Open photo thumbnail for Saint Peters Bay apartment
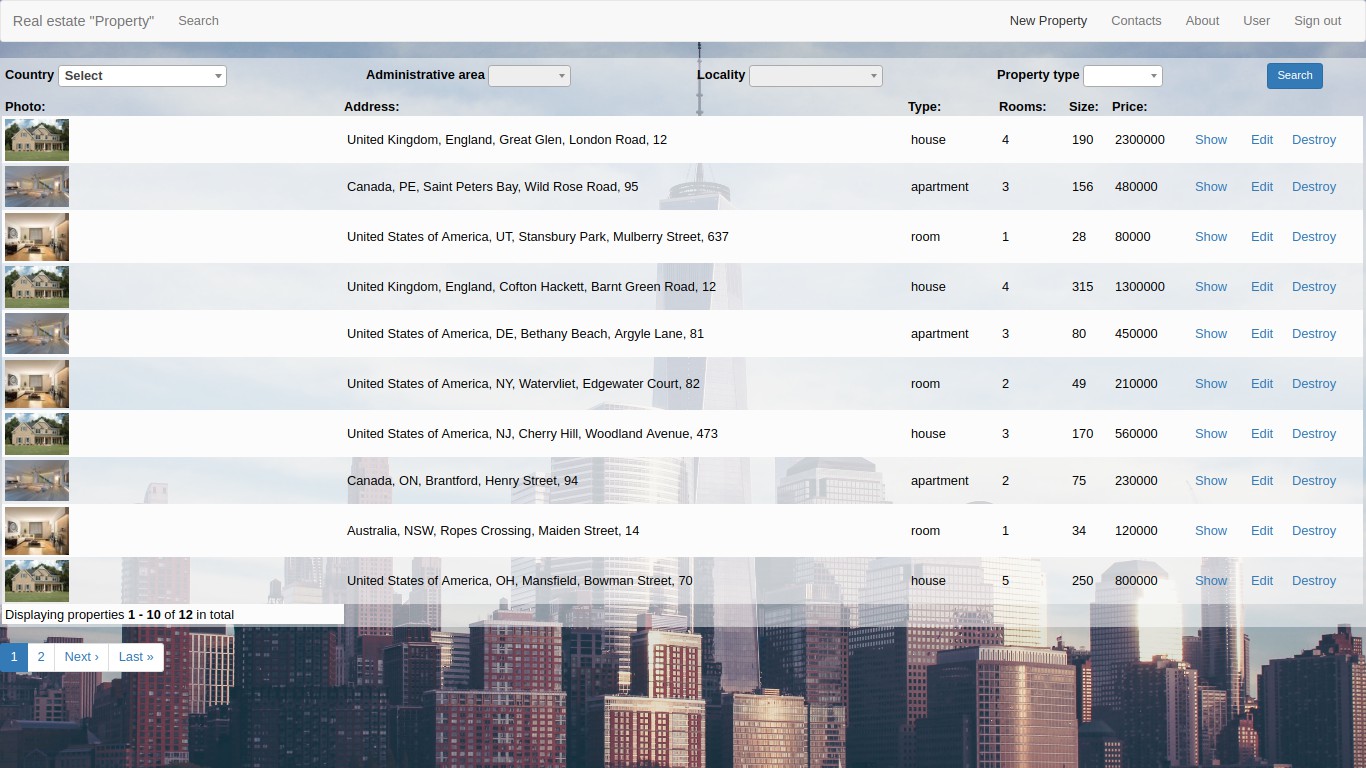1366x768 pixels. (x=37, y=187)
